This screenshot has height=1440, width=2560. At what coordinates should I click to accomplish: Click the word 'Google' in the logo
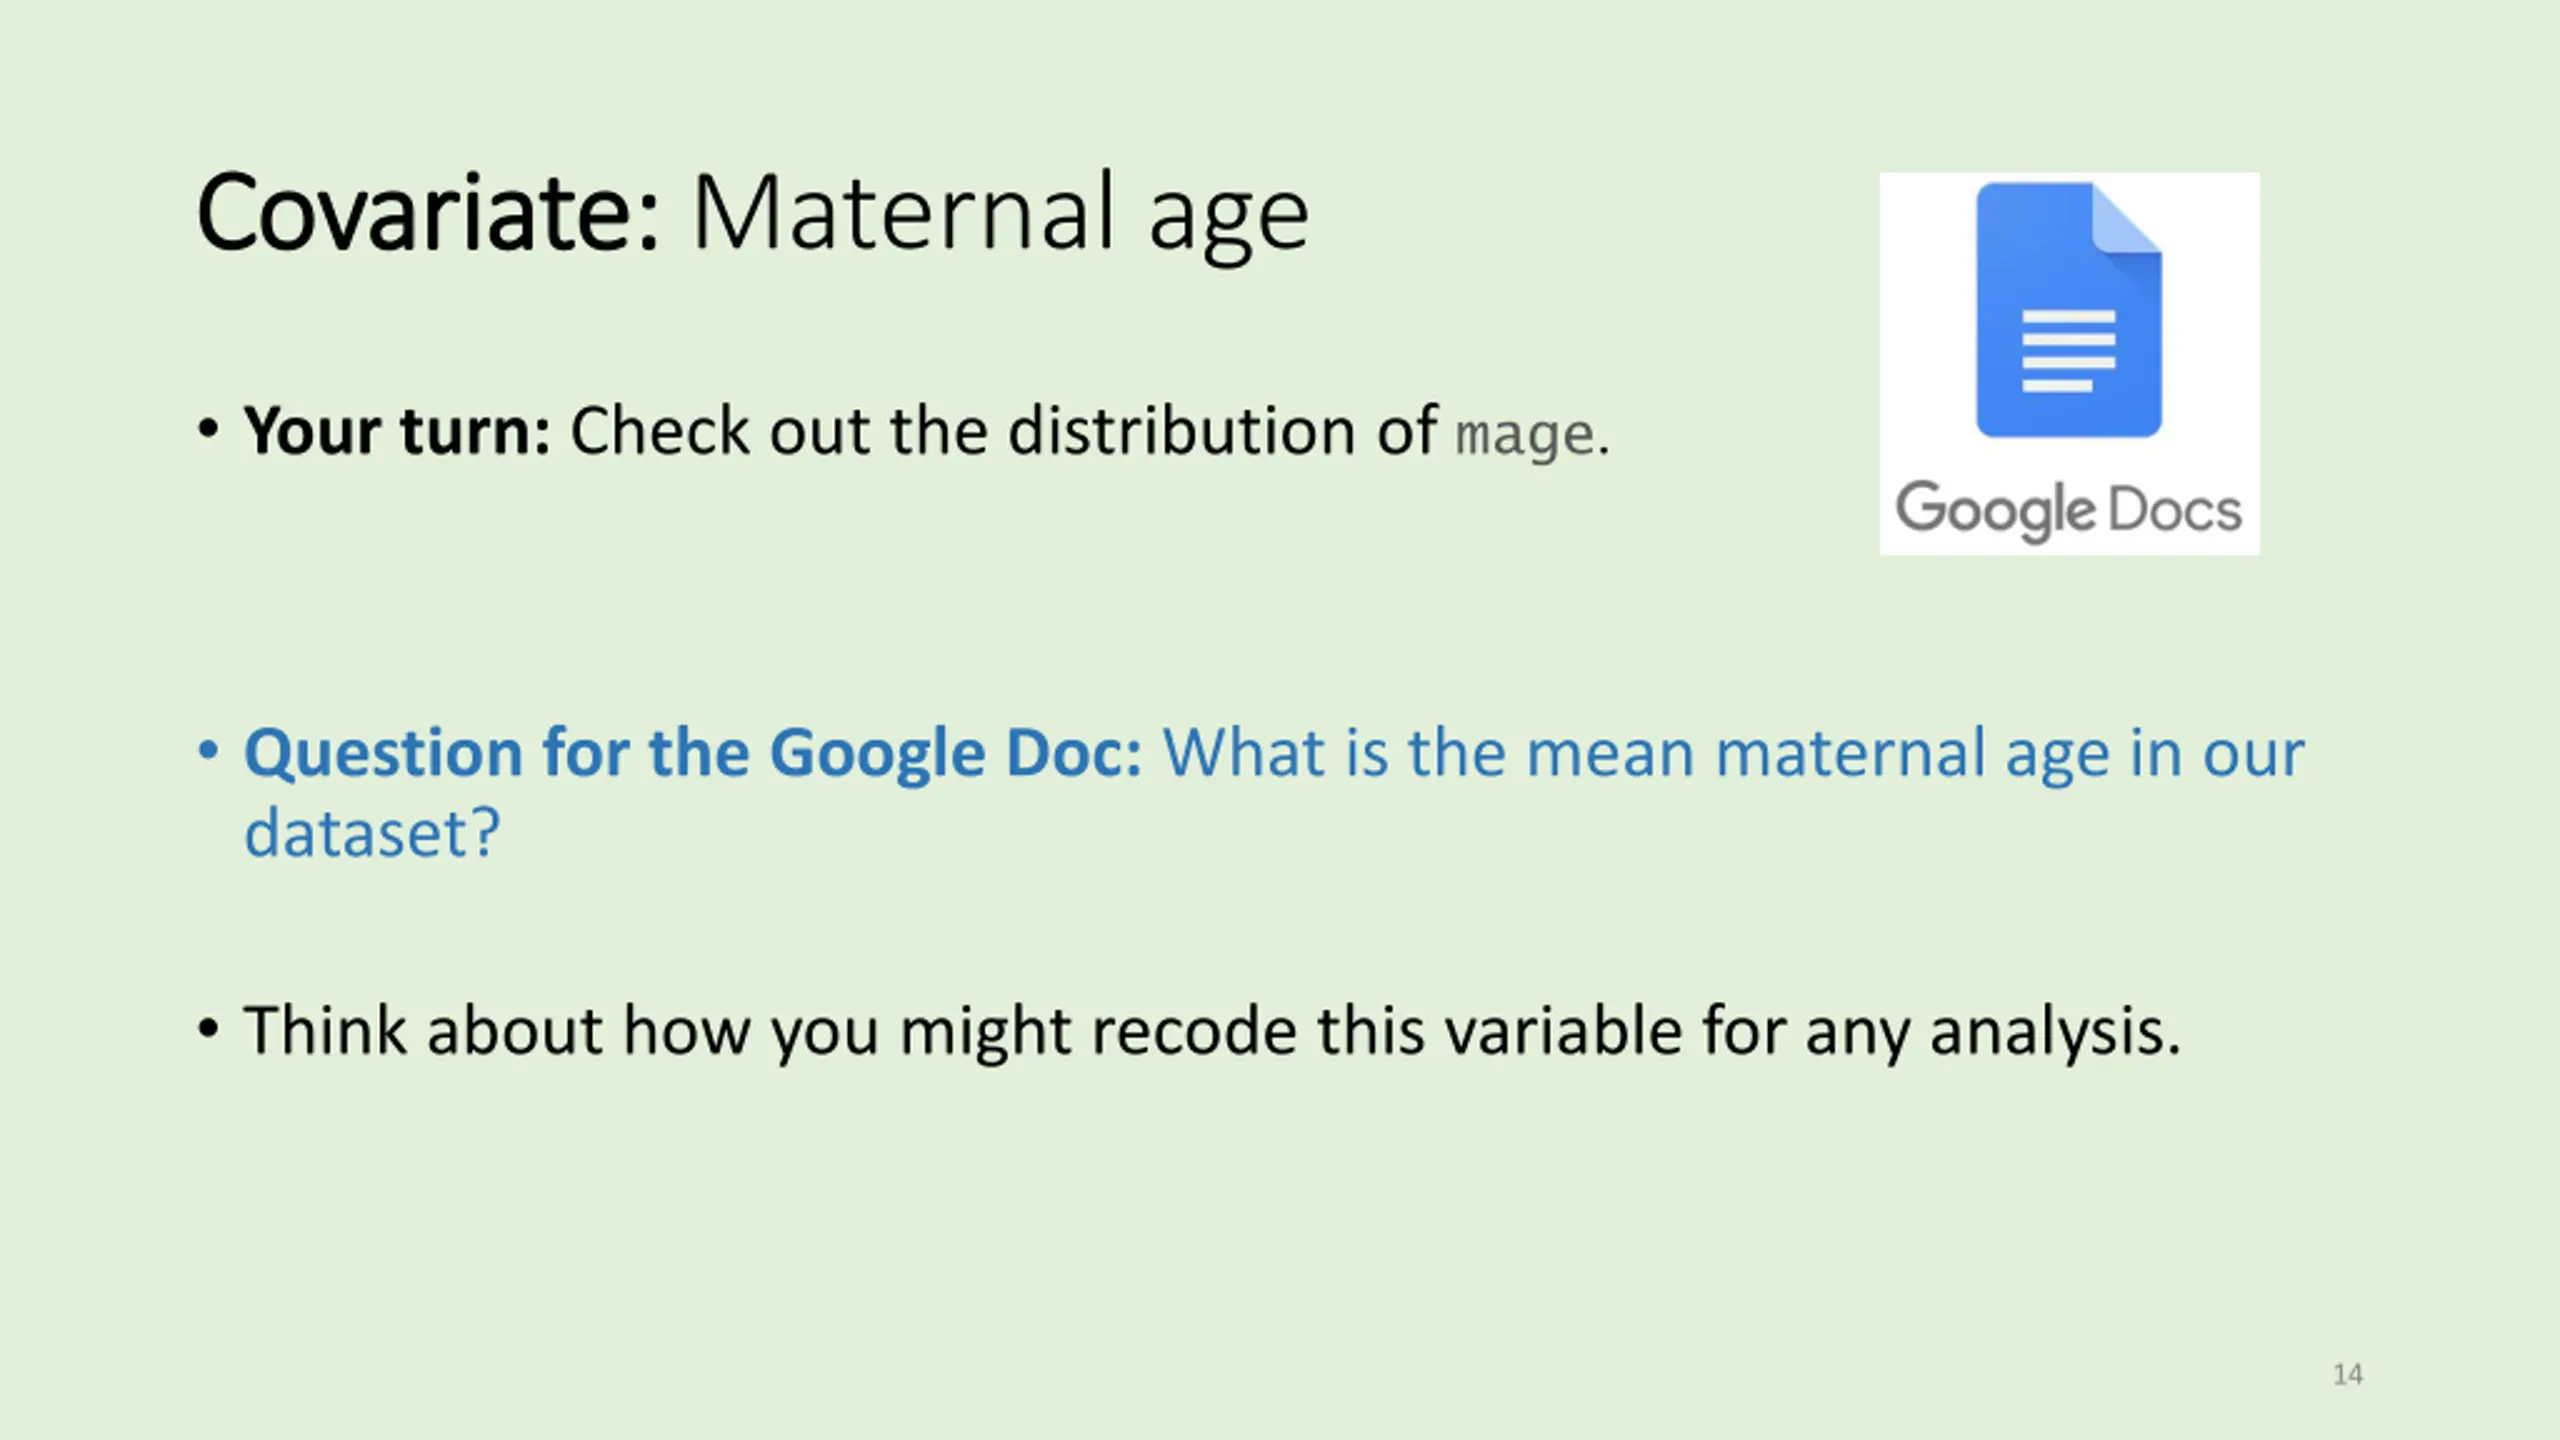(1996, 511)
